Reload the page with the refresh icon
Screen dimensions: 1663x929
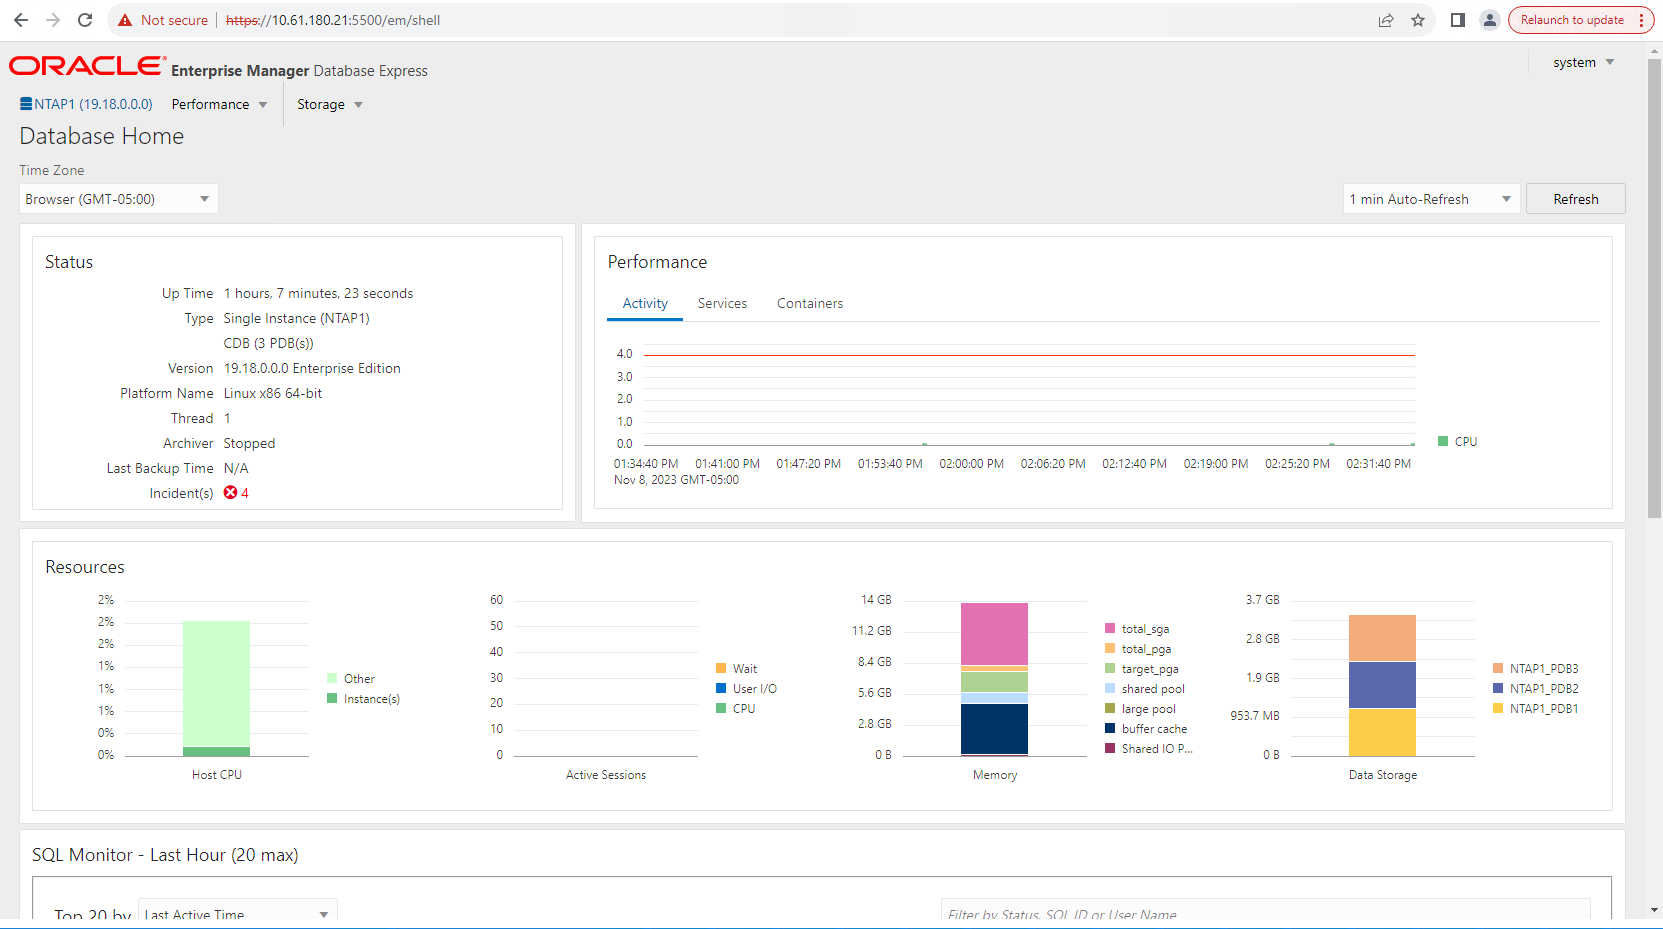(x=85, y=20)
